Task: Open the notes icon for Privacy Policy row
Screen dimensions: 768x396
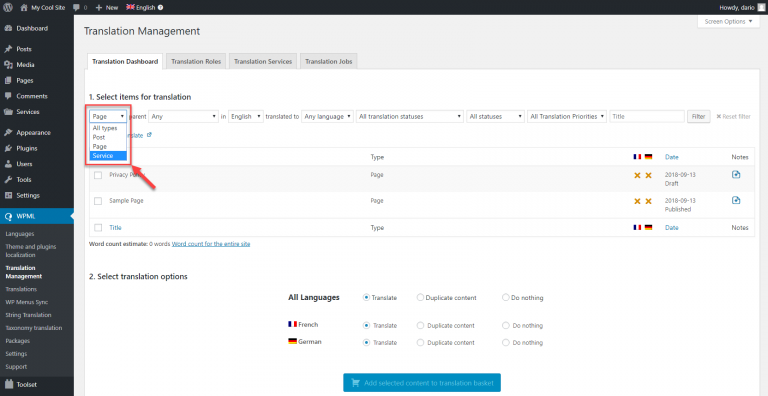Action: (x=736, y=174)
